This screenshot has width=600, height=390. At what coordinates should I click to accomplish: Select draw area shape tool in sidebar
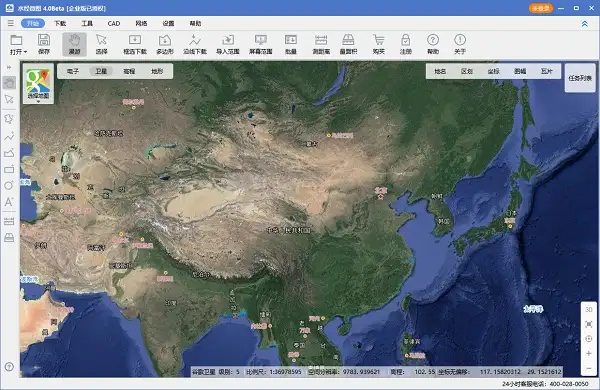click(x=9, y=153)
